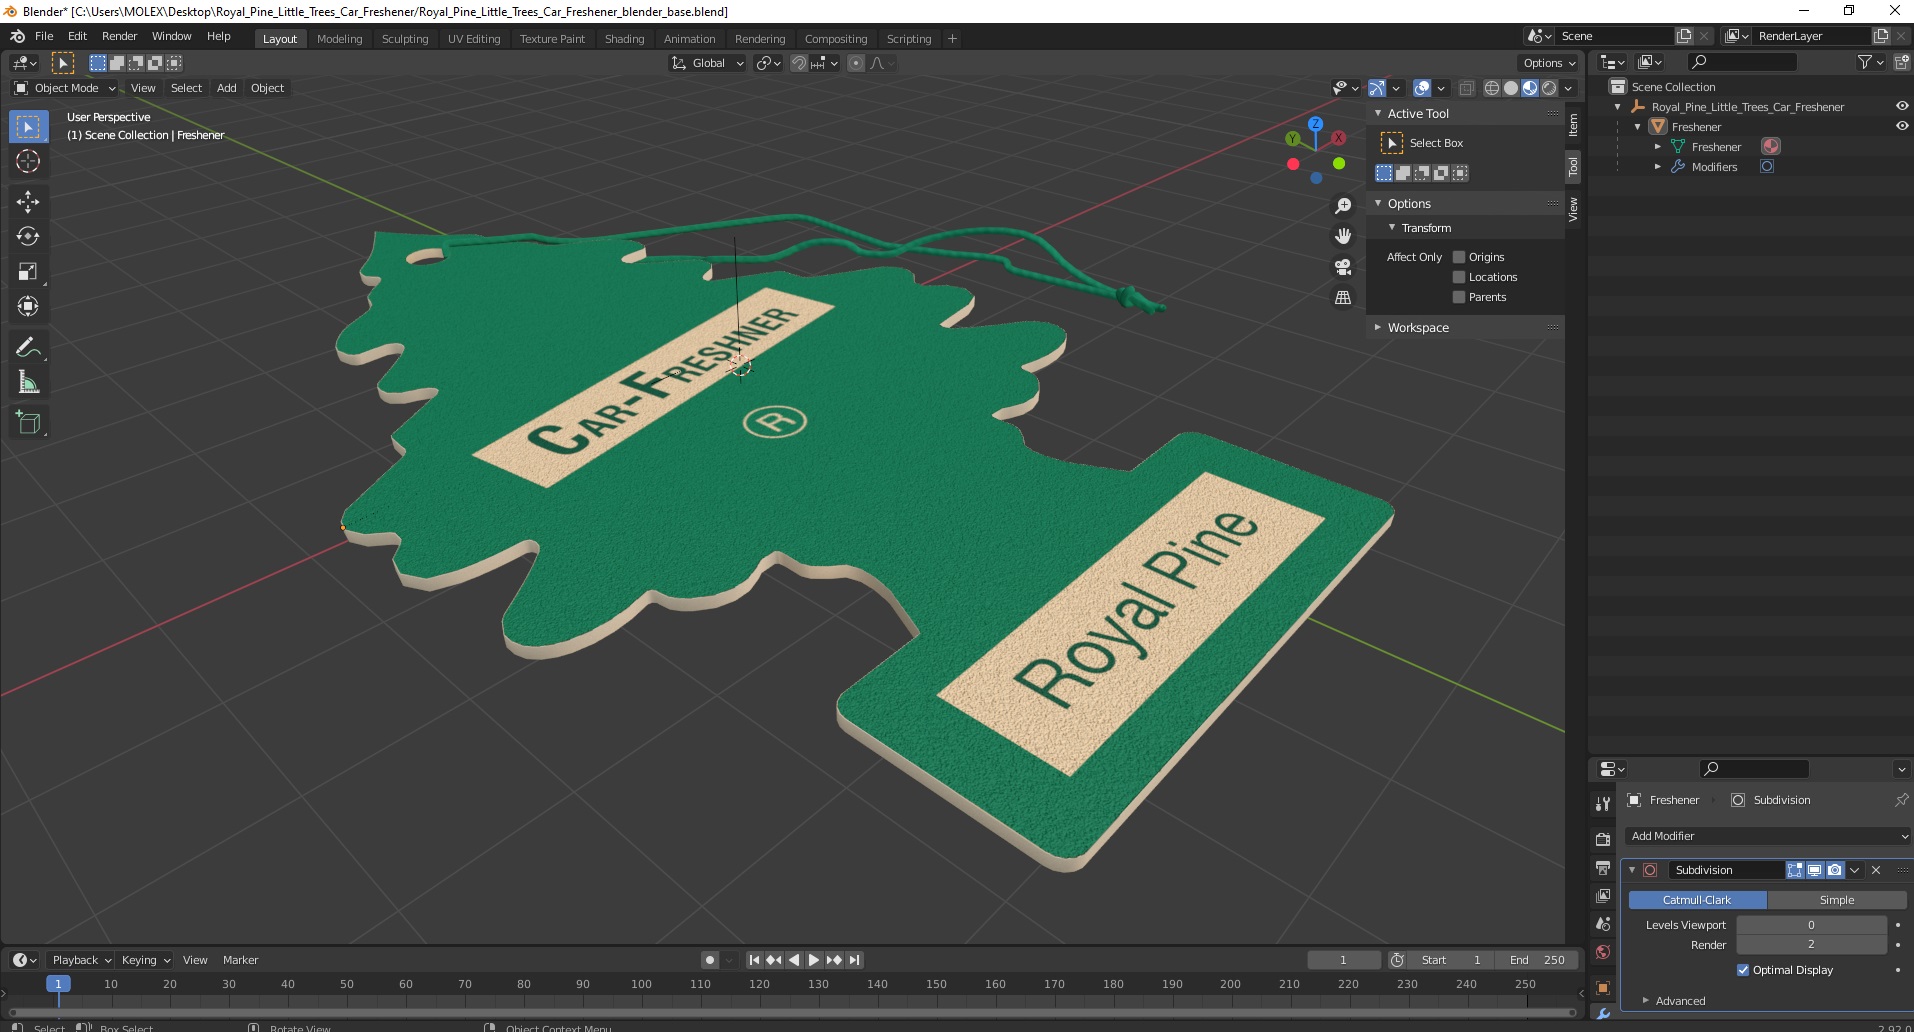This screenshot has width=1914, height=1032.
Task: Click the viewport zoom magnifier icon
Action: point(1343,206)
